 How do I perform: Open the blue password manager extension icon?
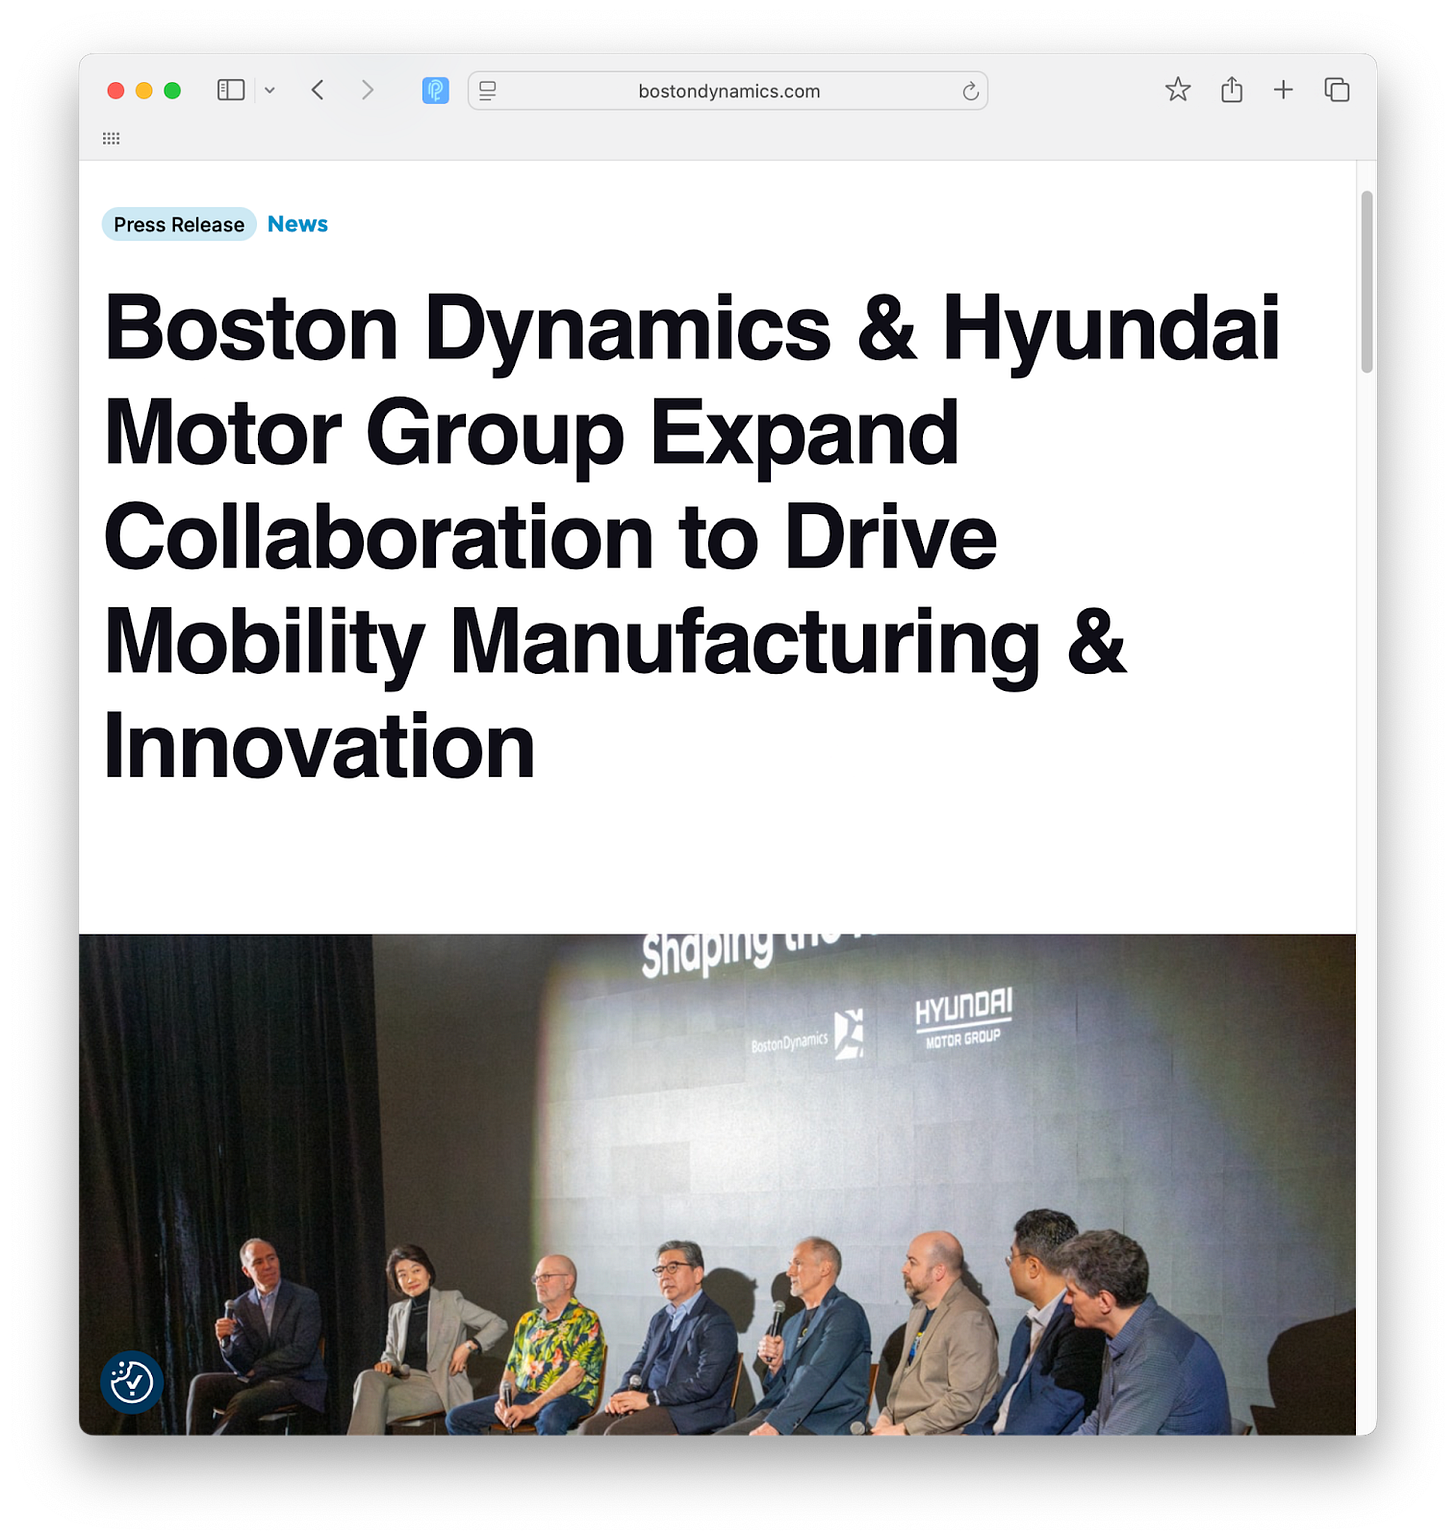coord(435,91)
